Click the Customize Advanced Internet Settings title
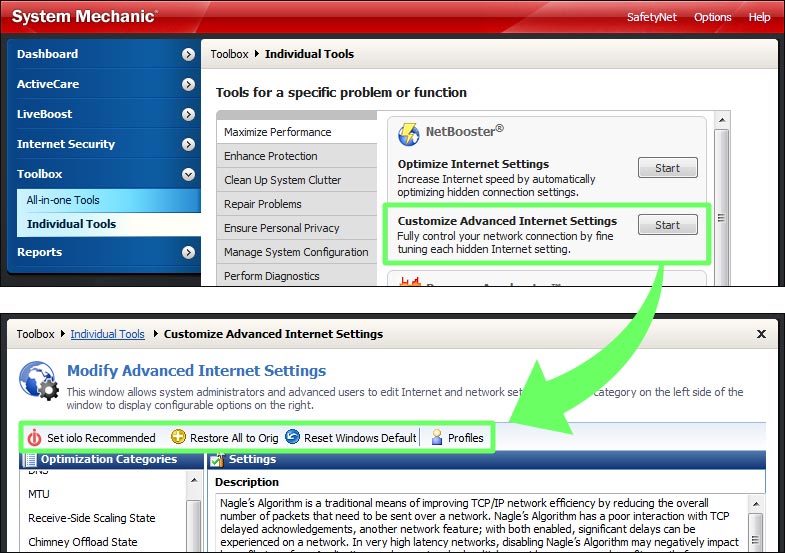785x553 pixels. click(507, 221)
